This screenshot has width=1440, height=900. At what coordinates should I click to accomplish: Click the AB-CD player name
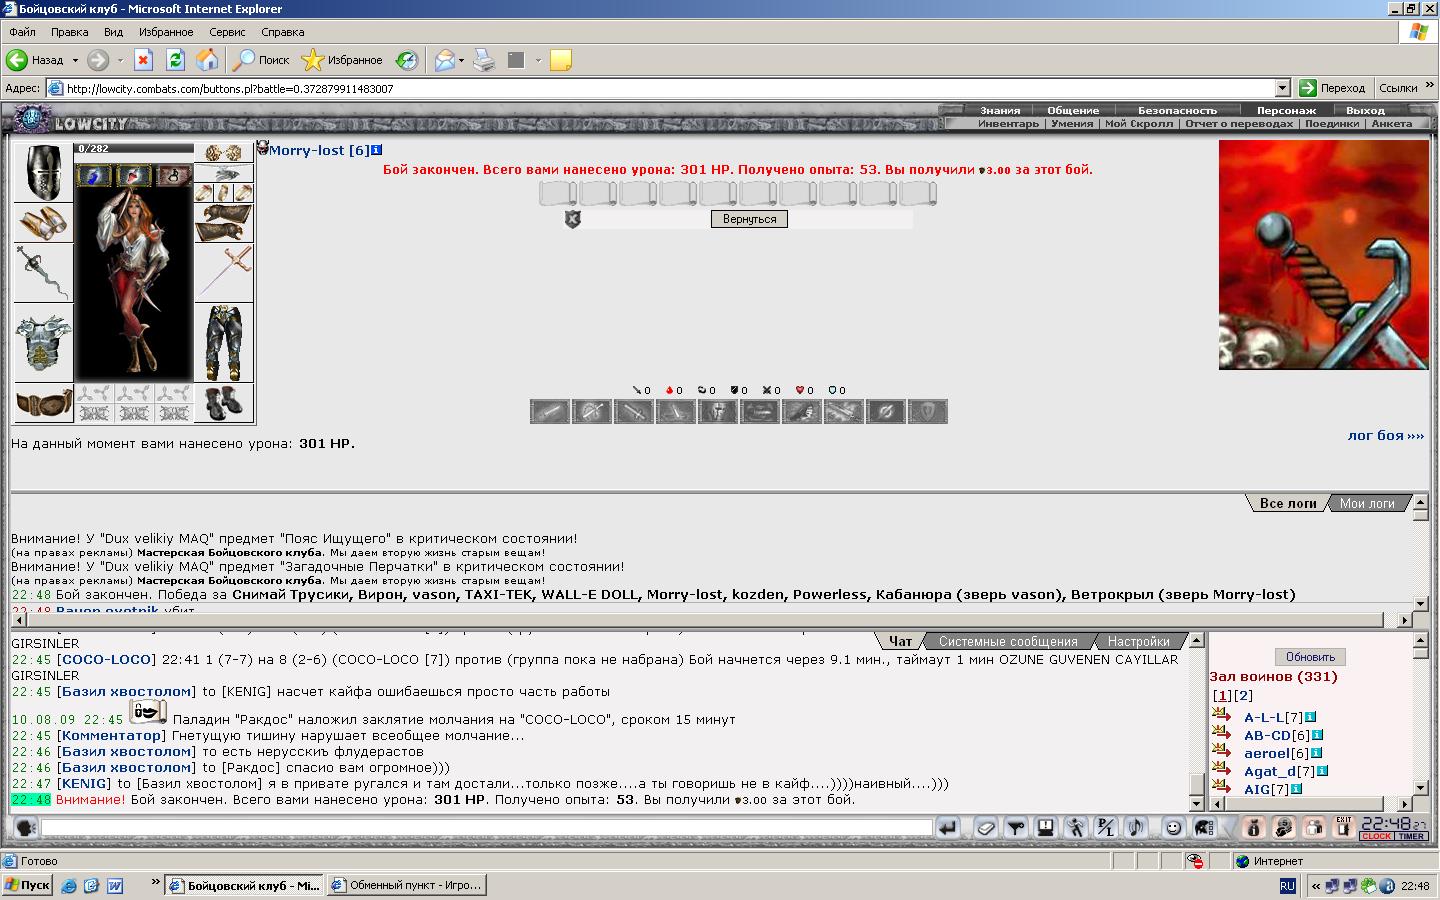1267,735
